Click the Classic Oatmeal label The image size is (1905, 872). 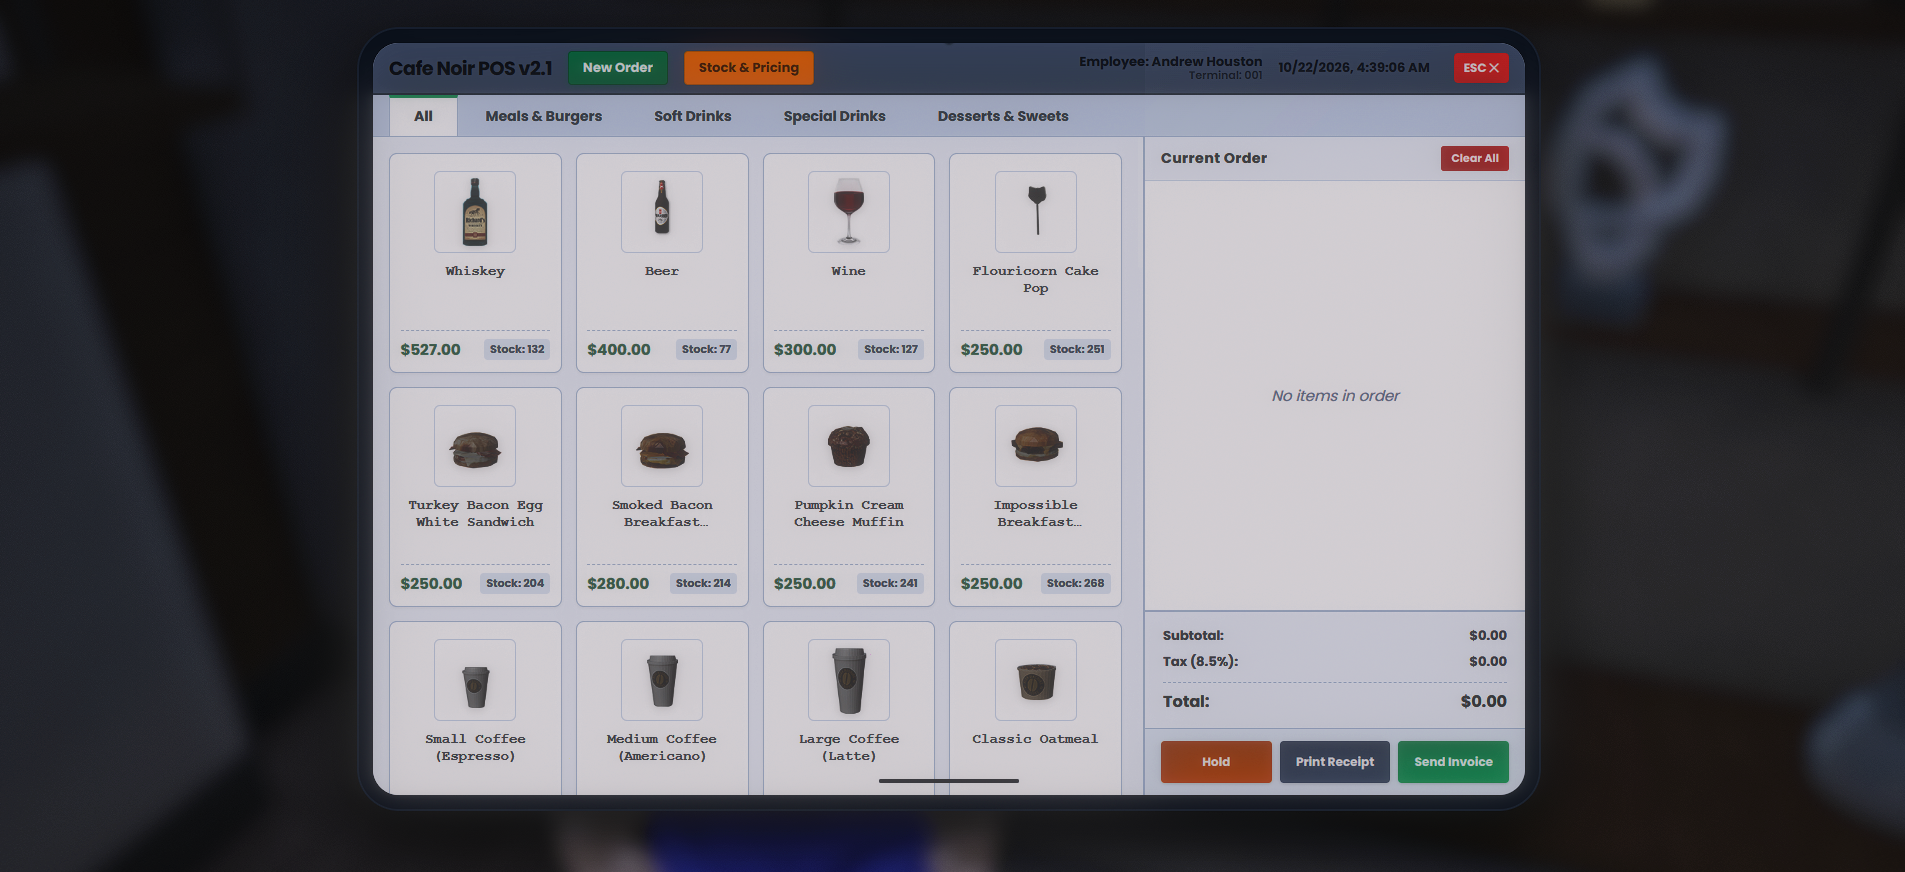1035,739
